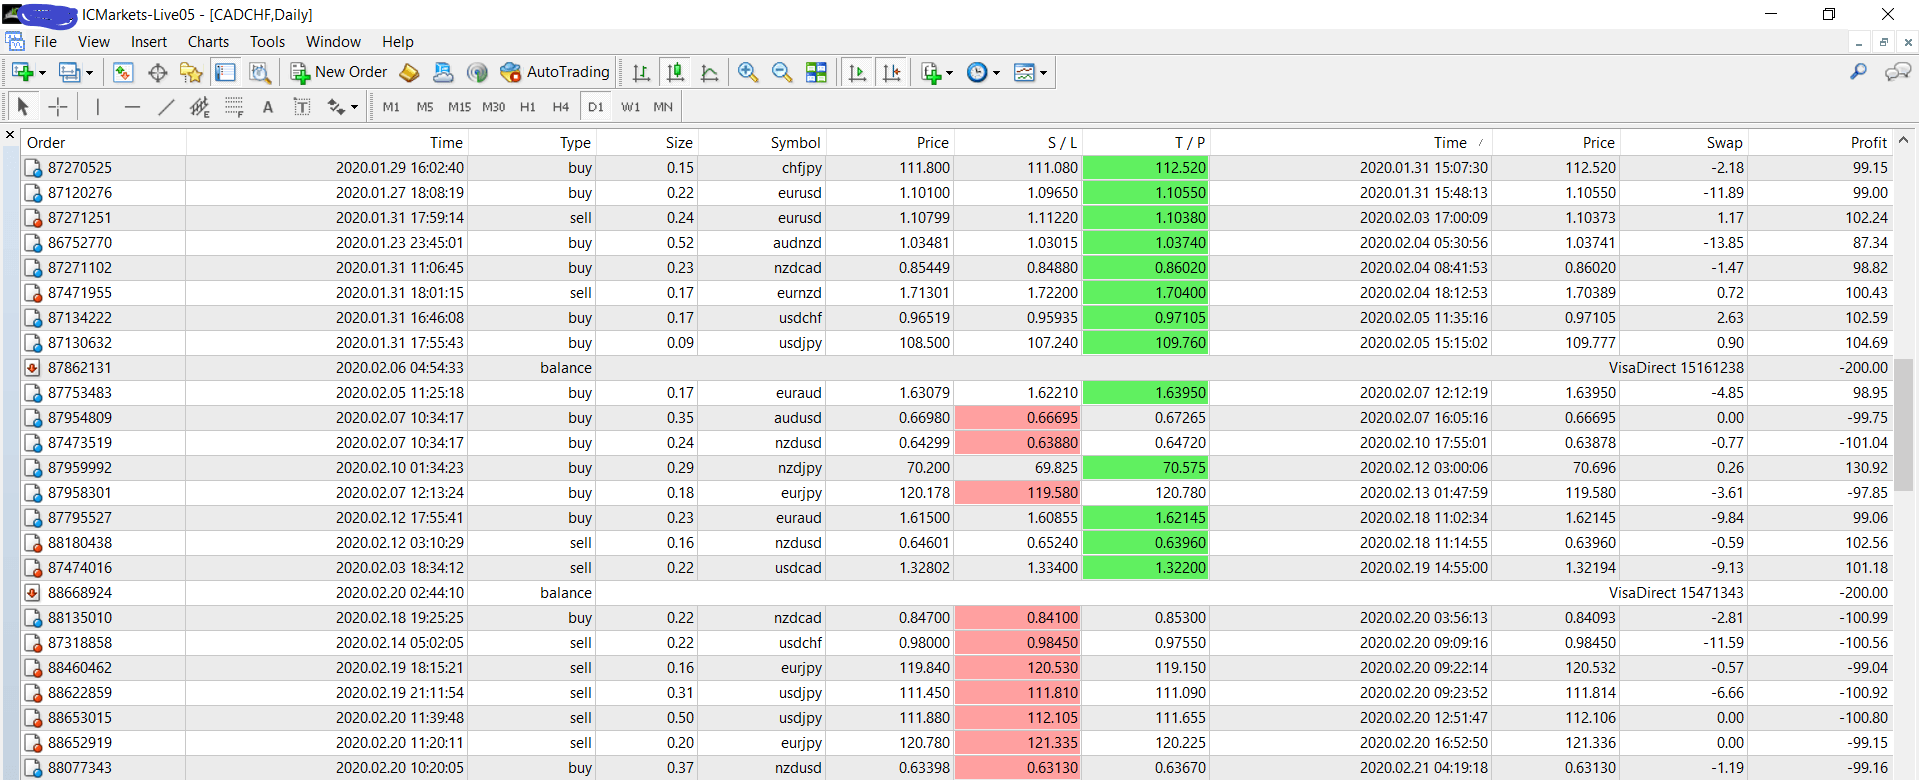The height and width of the screenshot is (780, 1919).
Task: Open the Window menu
Action: pyautogui.click(x=333, y=42)
